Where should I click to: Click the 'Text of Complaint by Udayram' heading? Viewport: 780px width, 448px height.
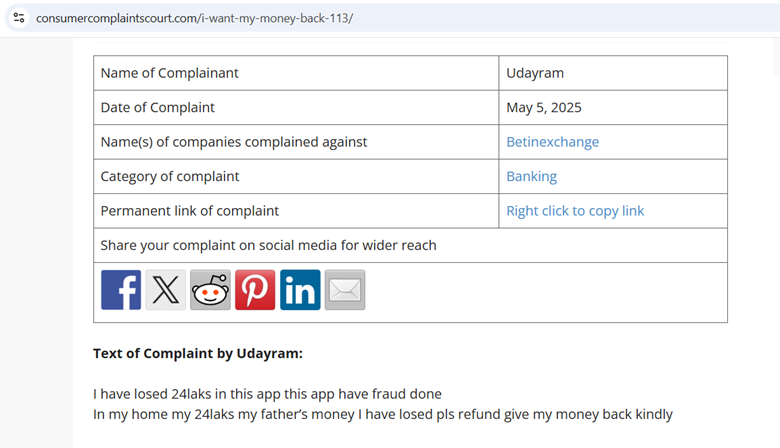[198, 353]
